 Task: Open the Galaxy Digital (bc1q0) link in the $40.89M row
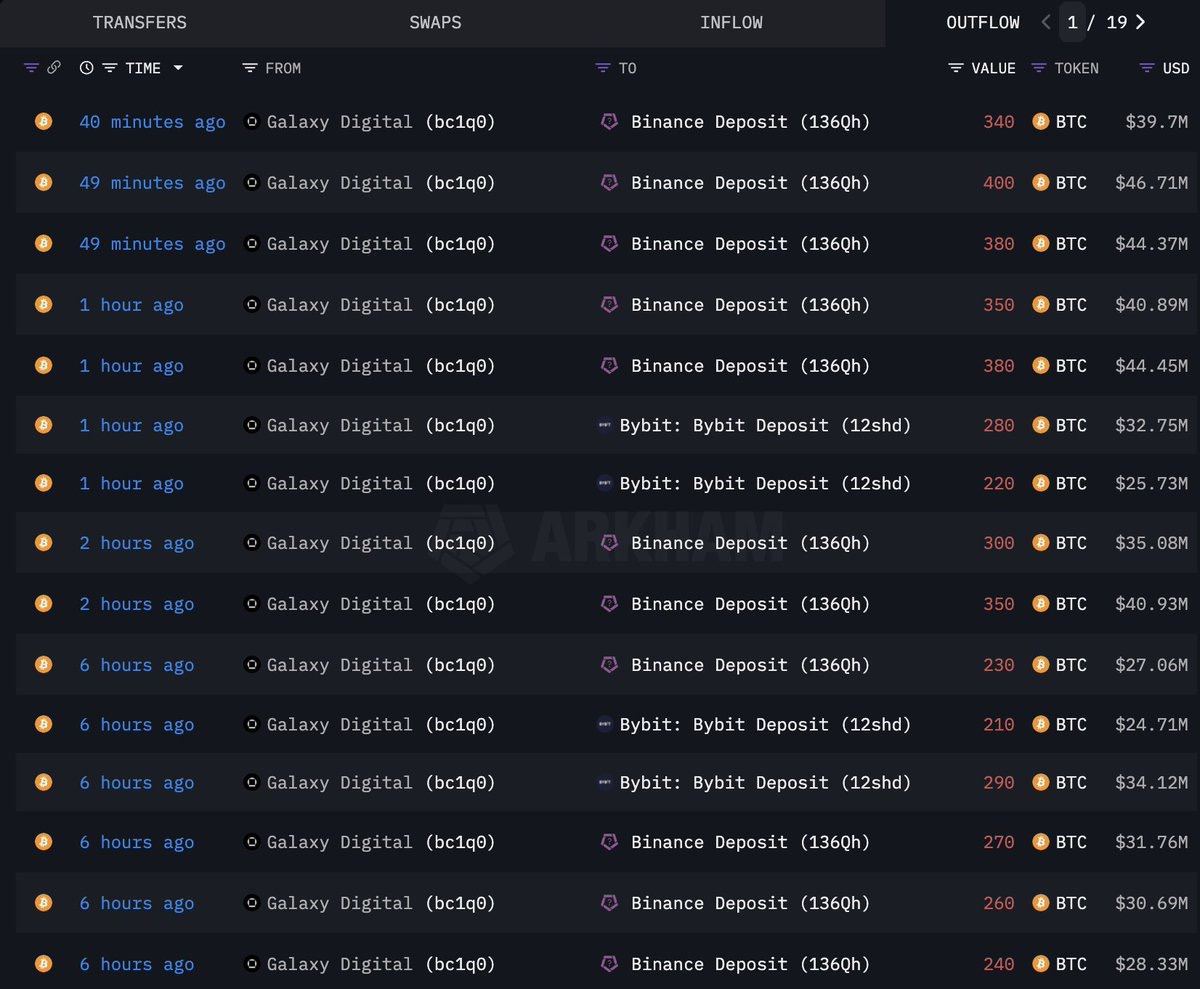[x=381, y=305]
